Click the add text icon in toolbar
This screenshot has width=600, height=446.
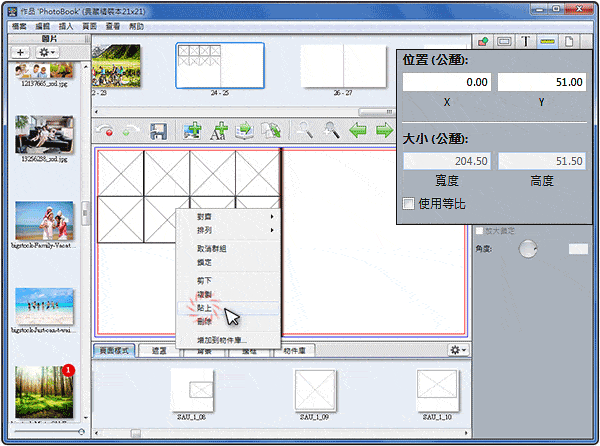(217, 130)
